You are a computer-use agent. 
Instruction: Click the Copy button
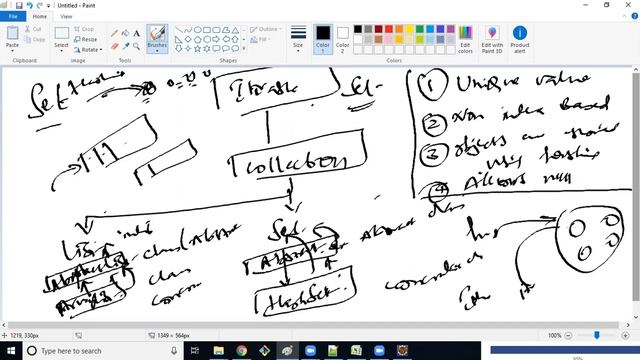point(35,39)
